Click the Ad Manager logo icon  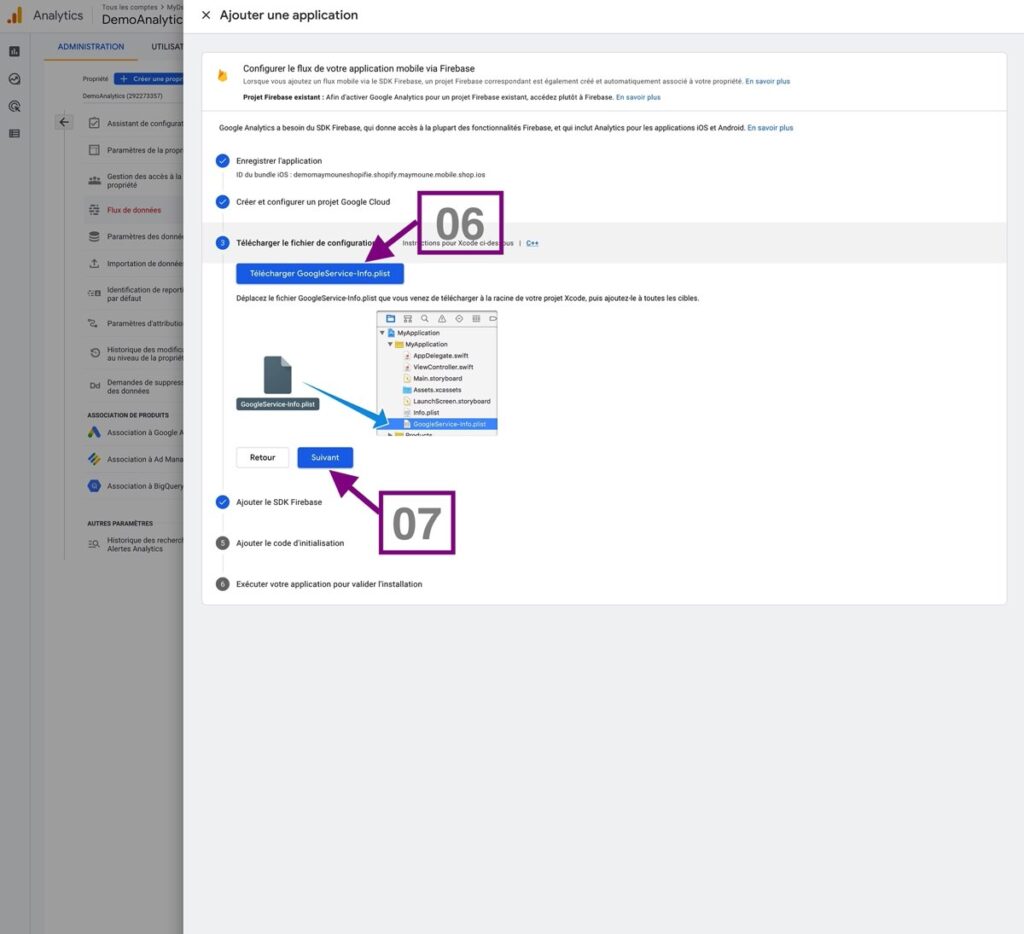[x=94, y=459]
